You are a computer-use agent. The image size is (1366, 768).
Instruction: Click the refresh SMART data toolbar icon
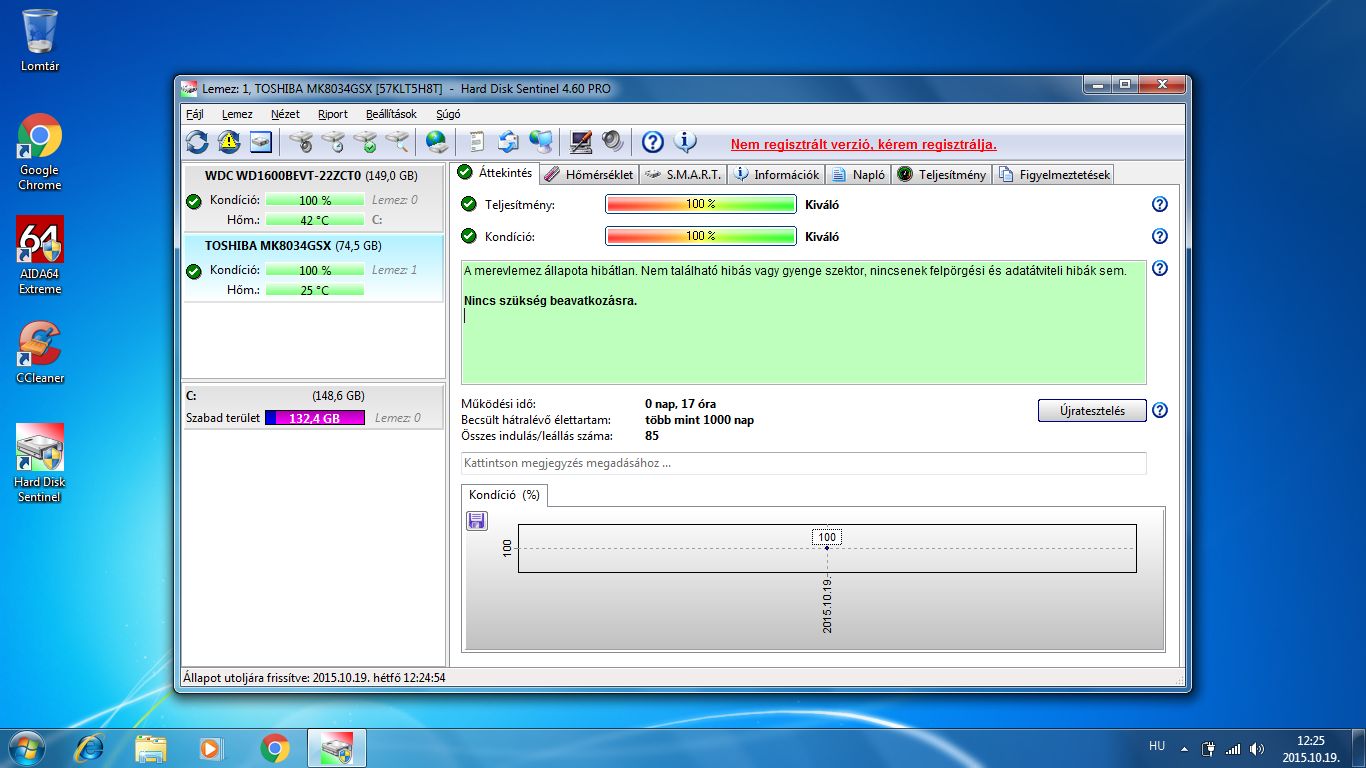pyautogui.click(x=197, y=142)
